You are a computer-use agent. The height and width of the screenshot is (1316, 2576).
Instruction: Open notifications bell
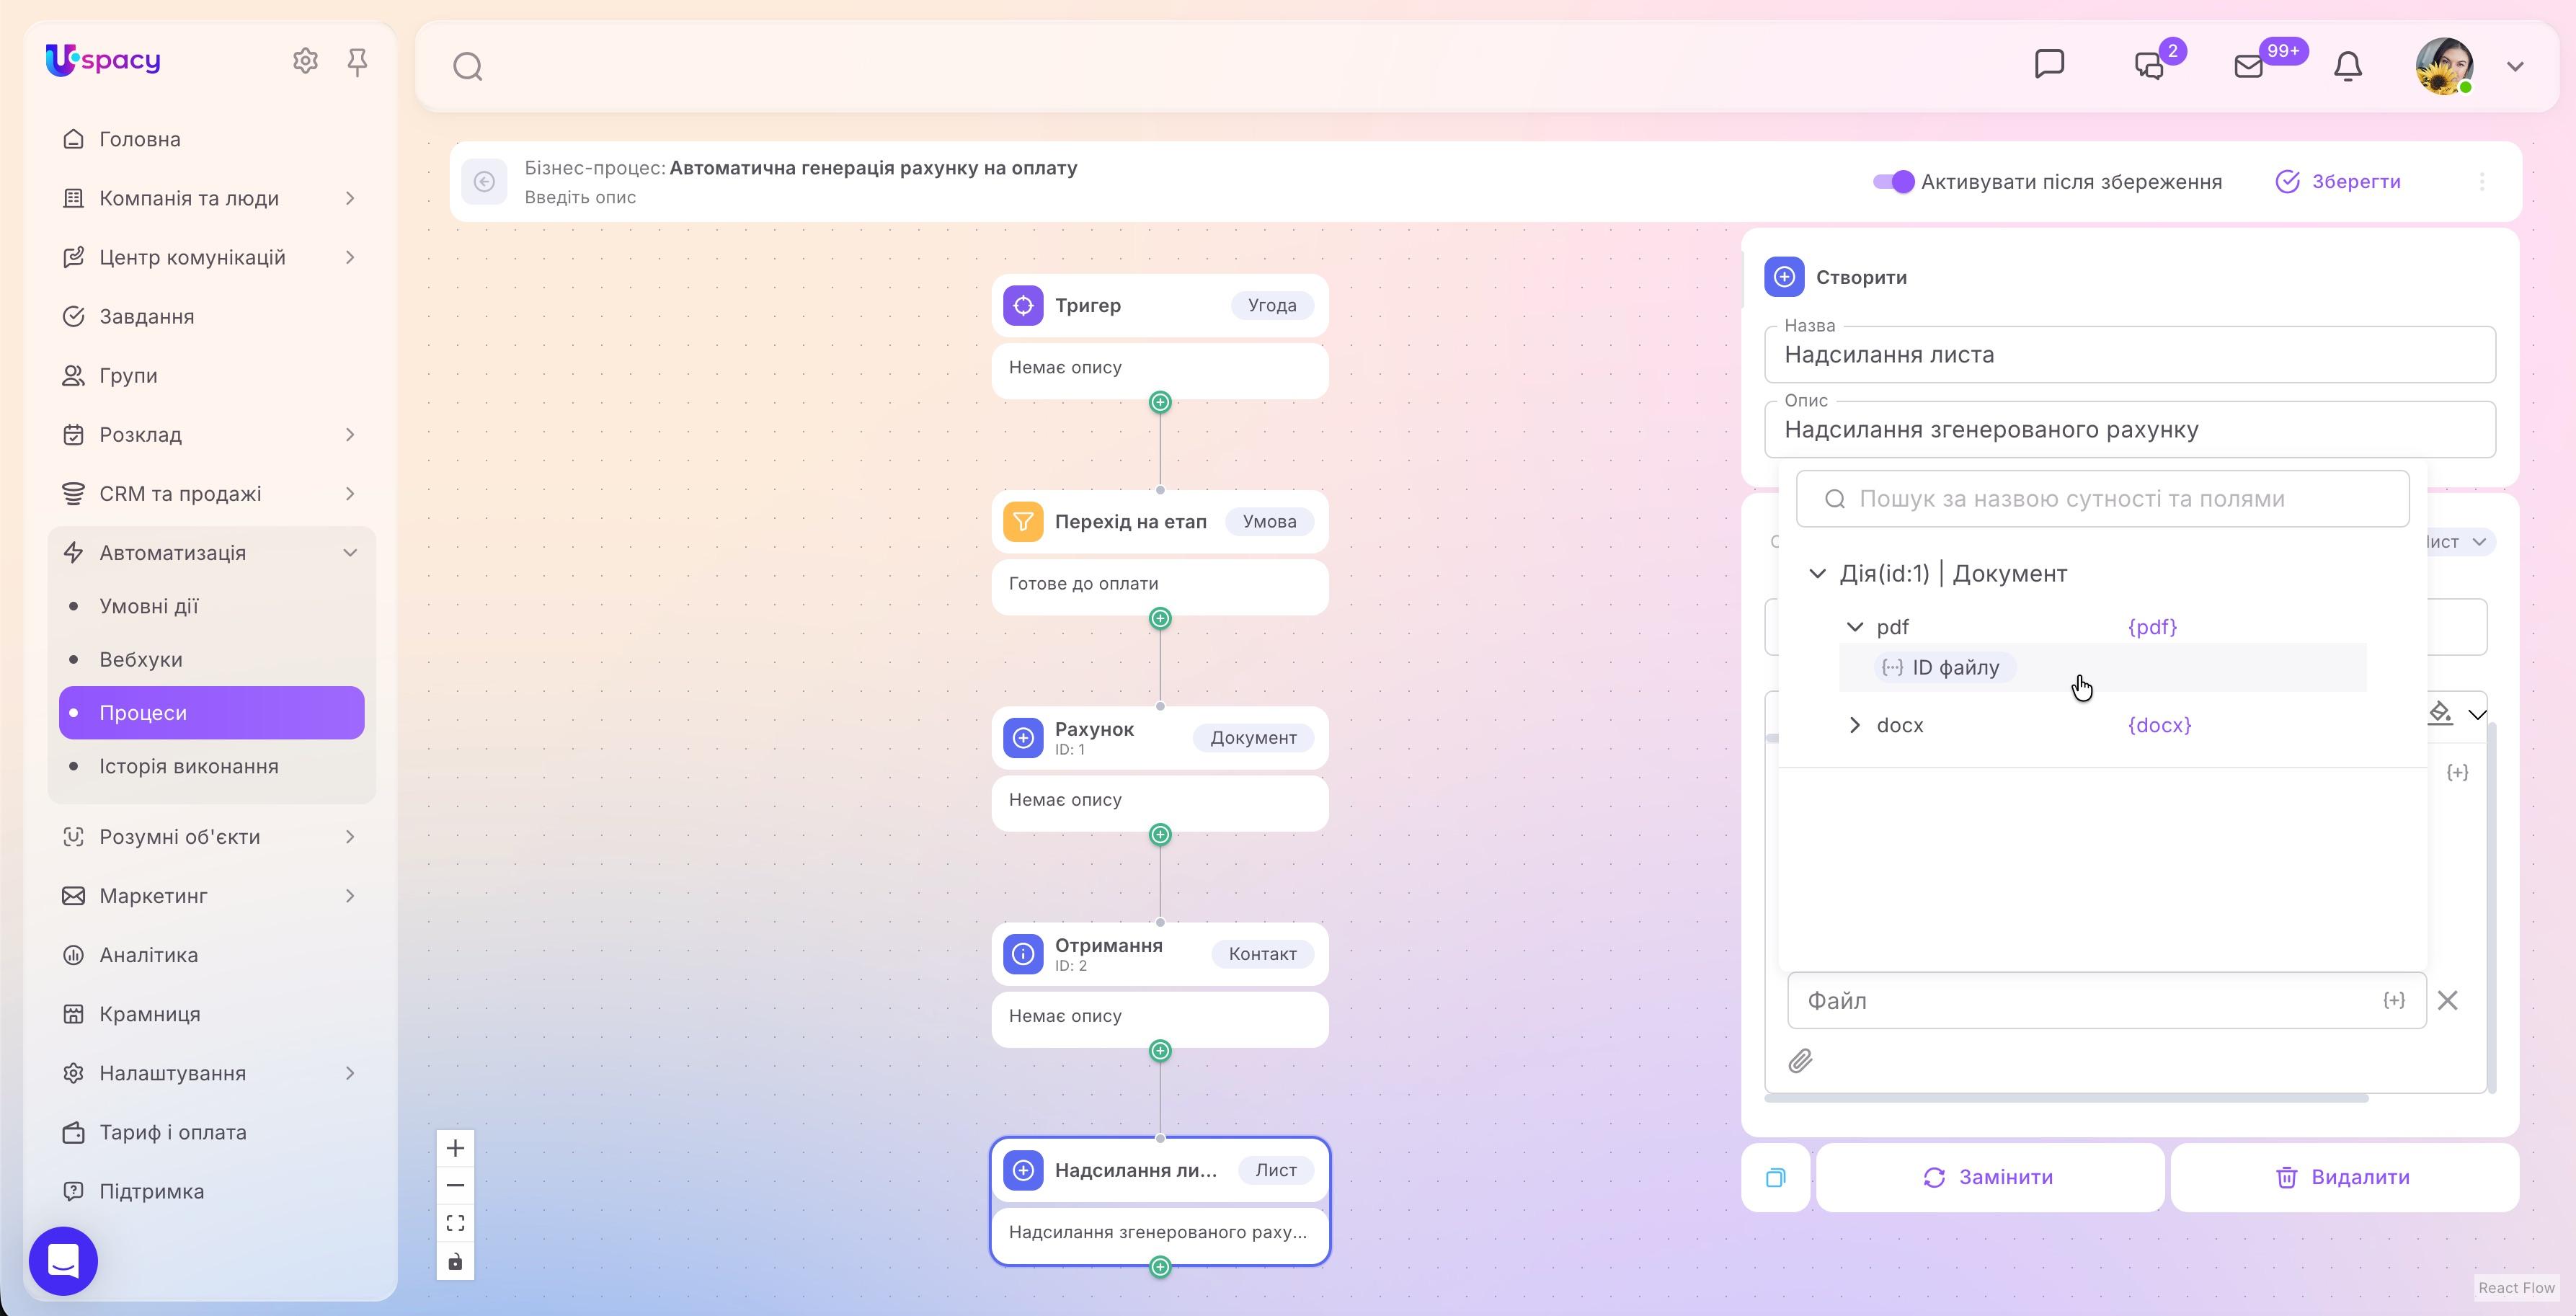click(2347, 66)
